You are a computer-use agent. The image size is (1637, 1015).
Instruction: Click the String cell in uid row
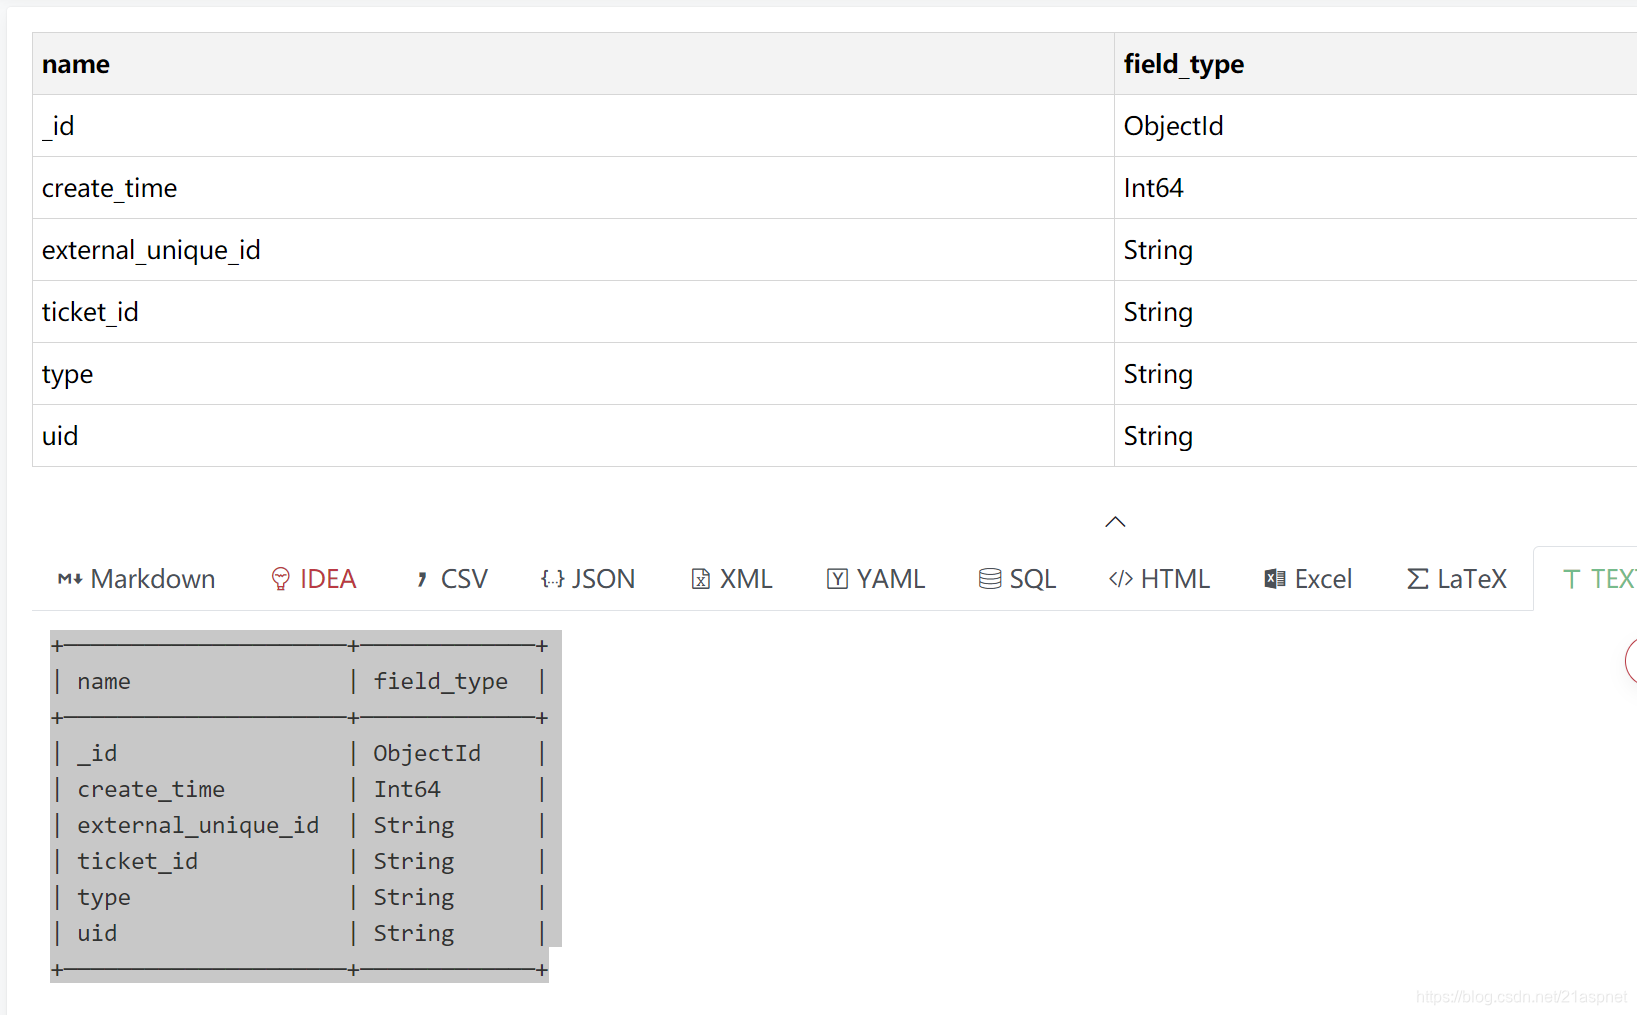point(1376,436)
